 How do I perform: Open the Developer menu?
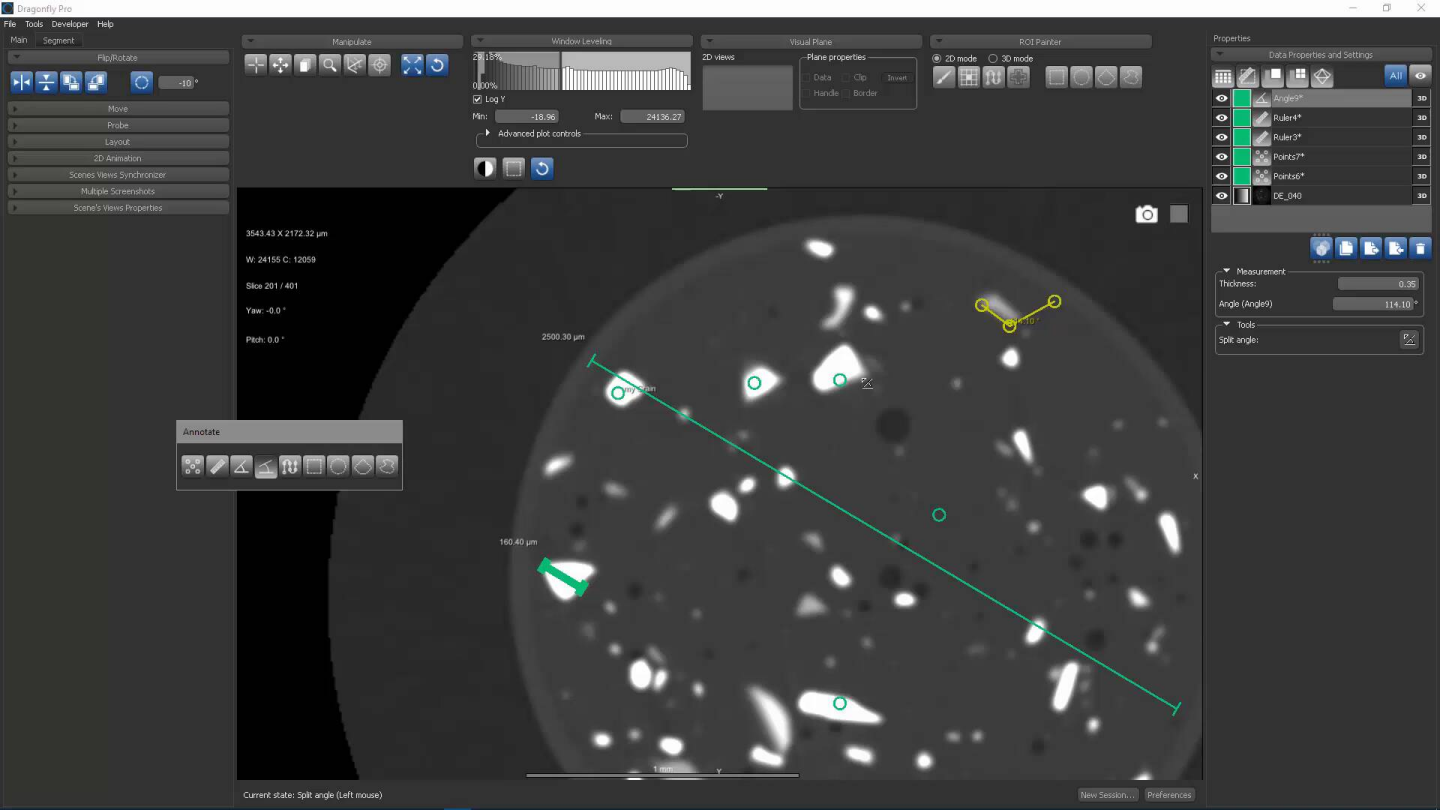(x=70, y=24)
